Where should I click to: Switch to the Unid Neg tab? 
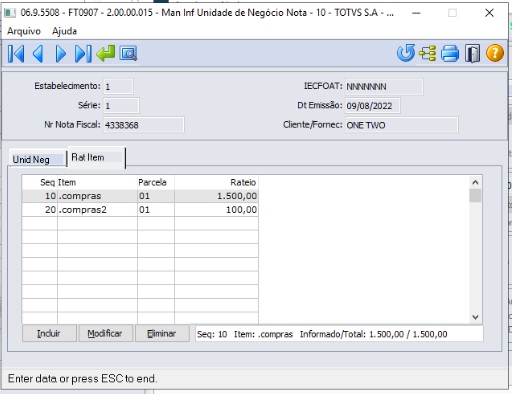pyautogui.click(x=37, y=159)
